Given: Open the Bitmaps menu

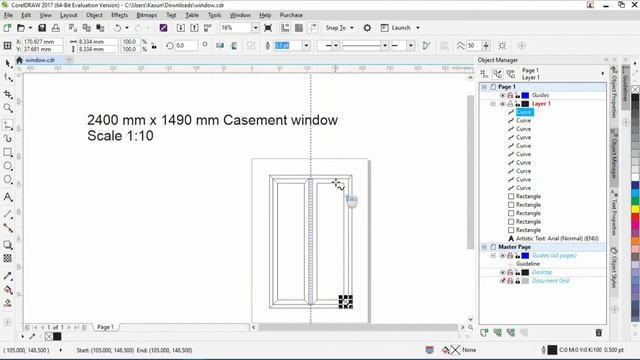Looking at the screenshot, I should tap(147, 15).
